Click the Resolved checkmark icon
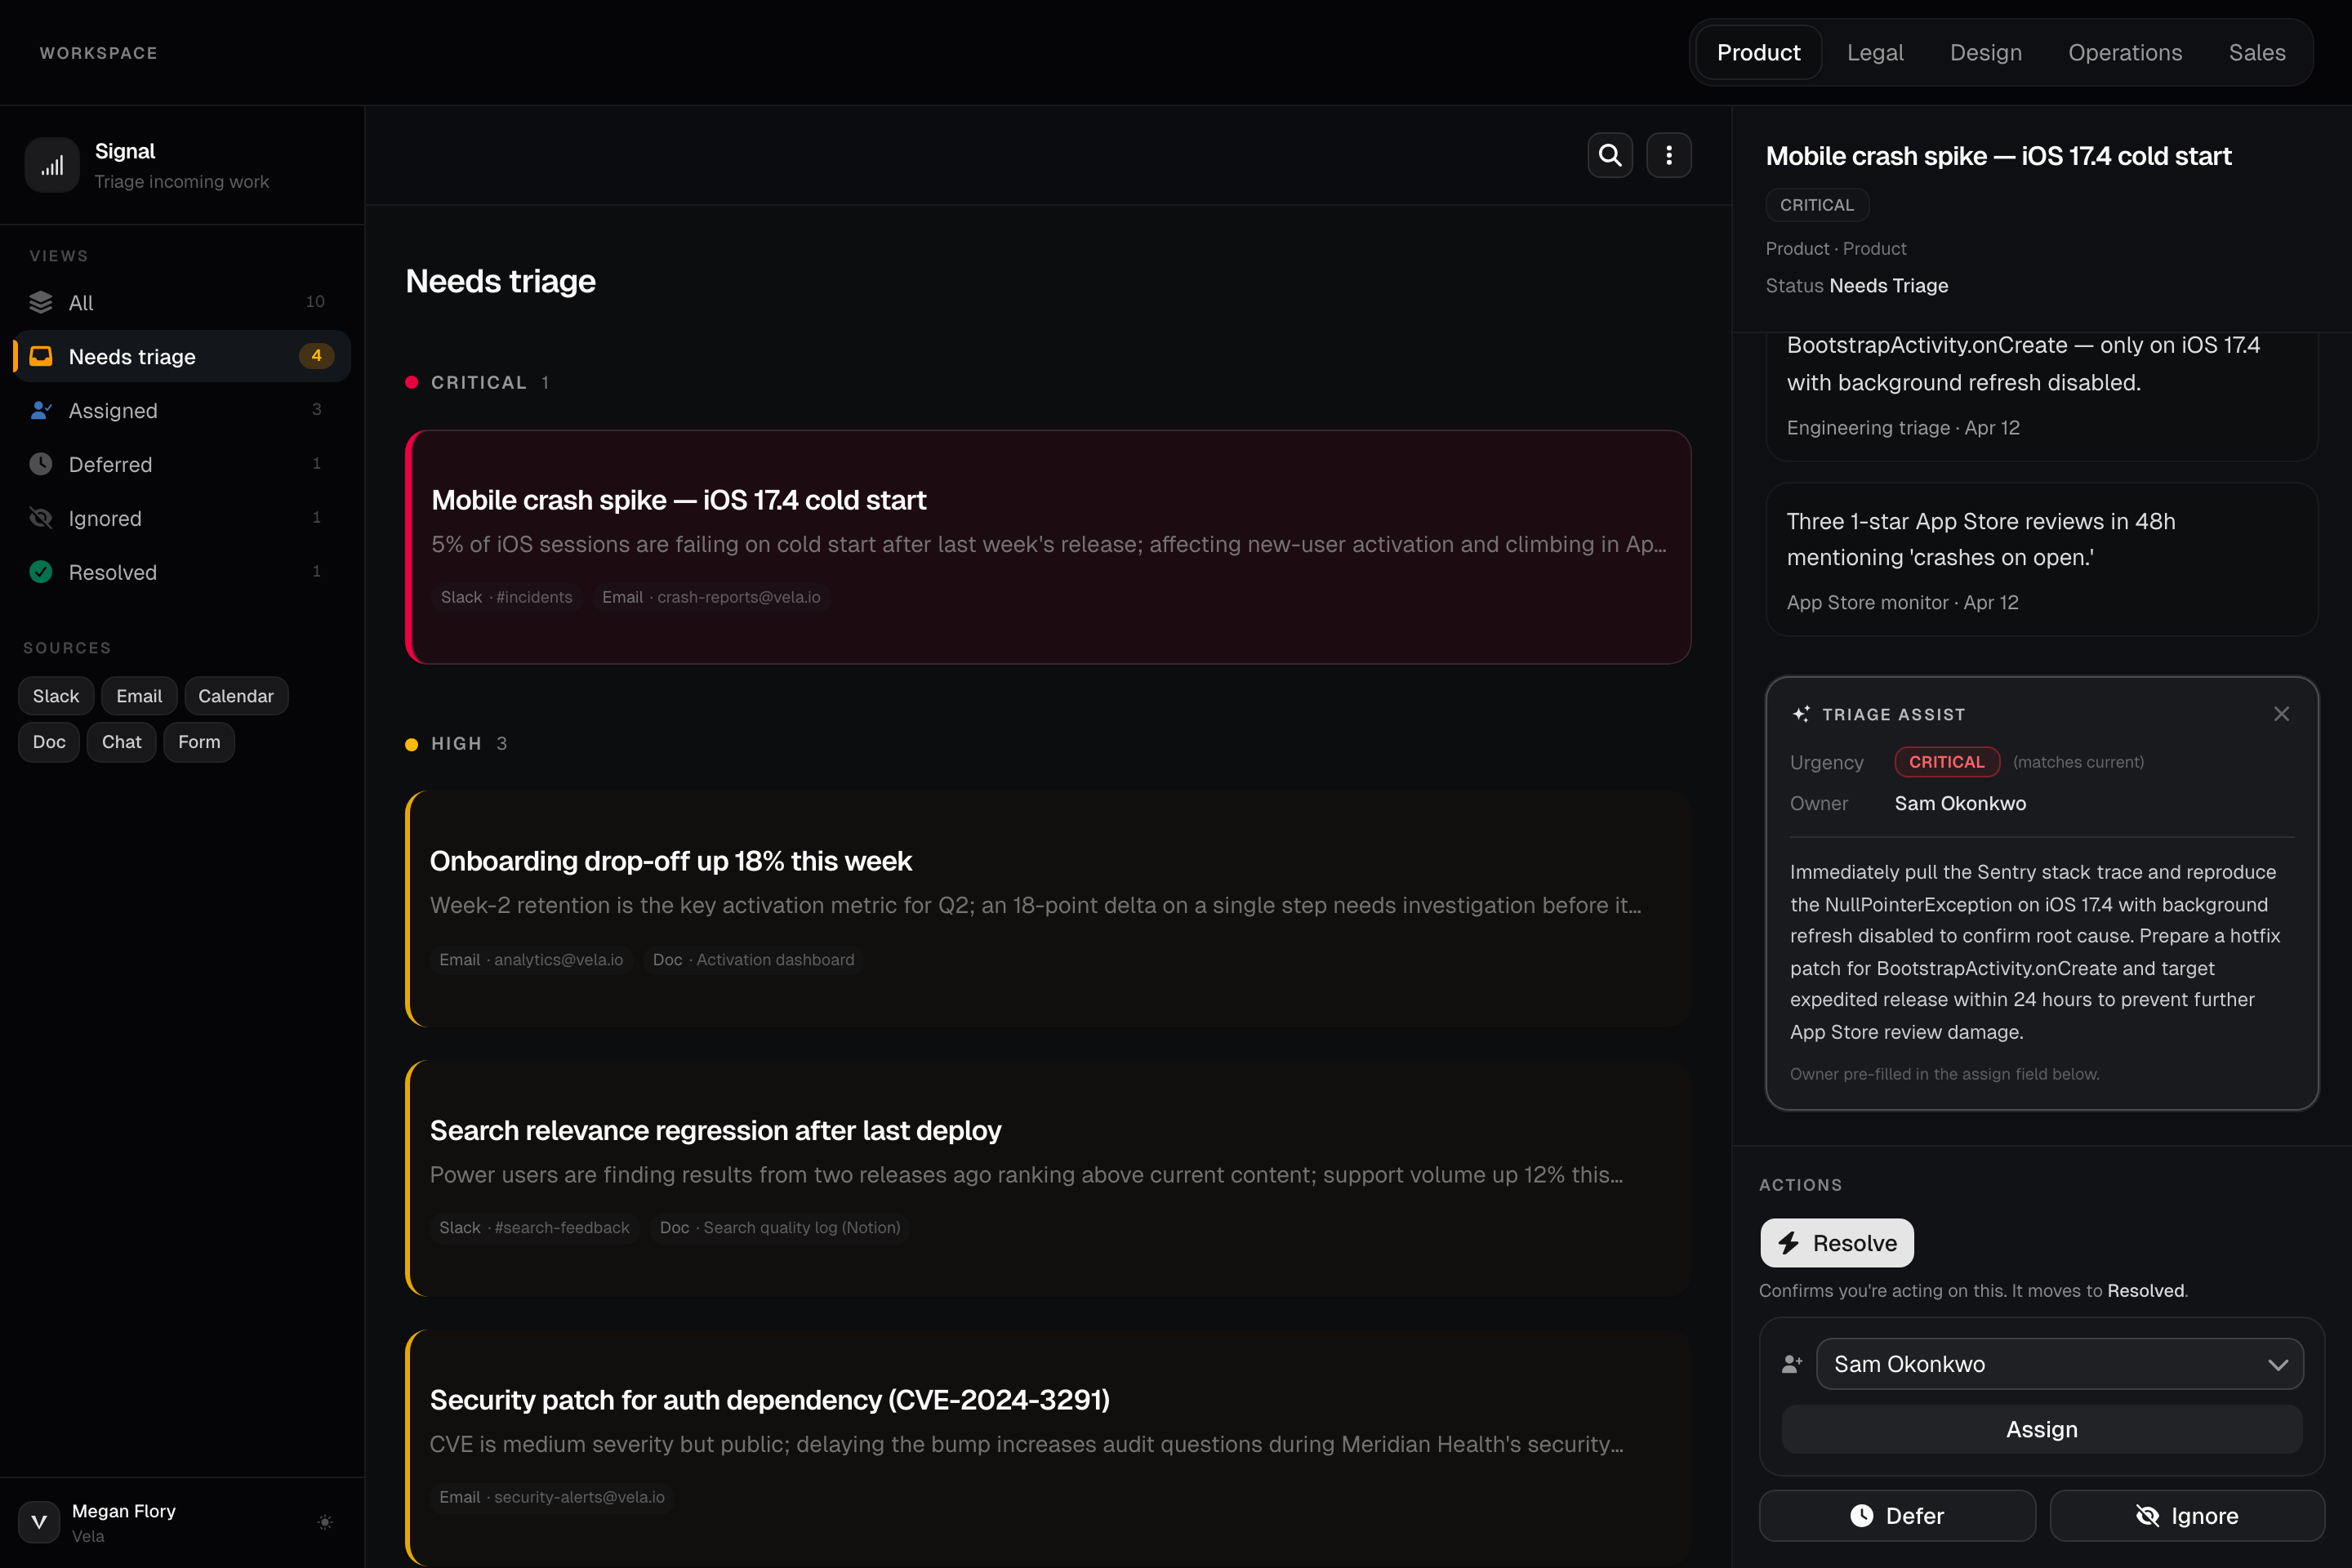Image resolution: width=2352 pixels, height=1568 pixels. (41, 572)
